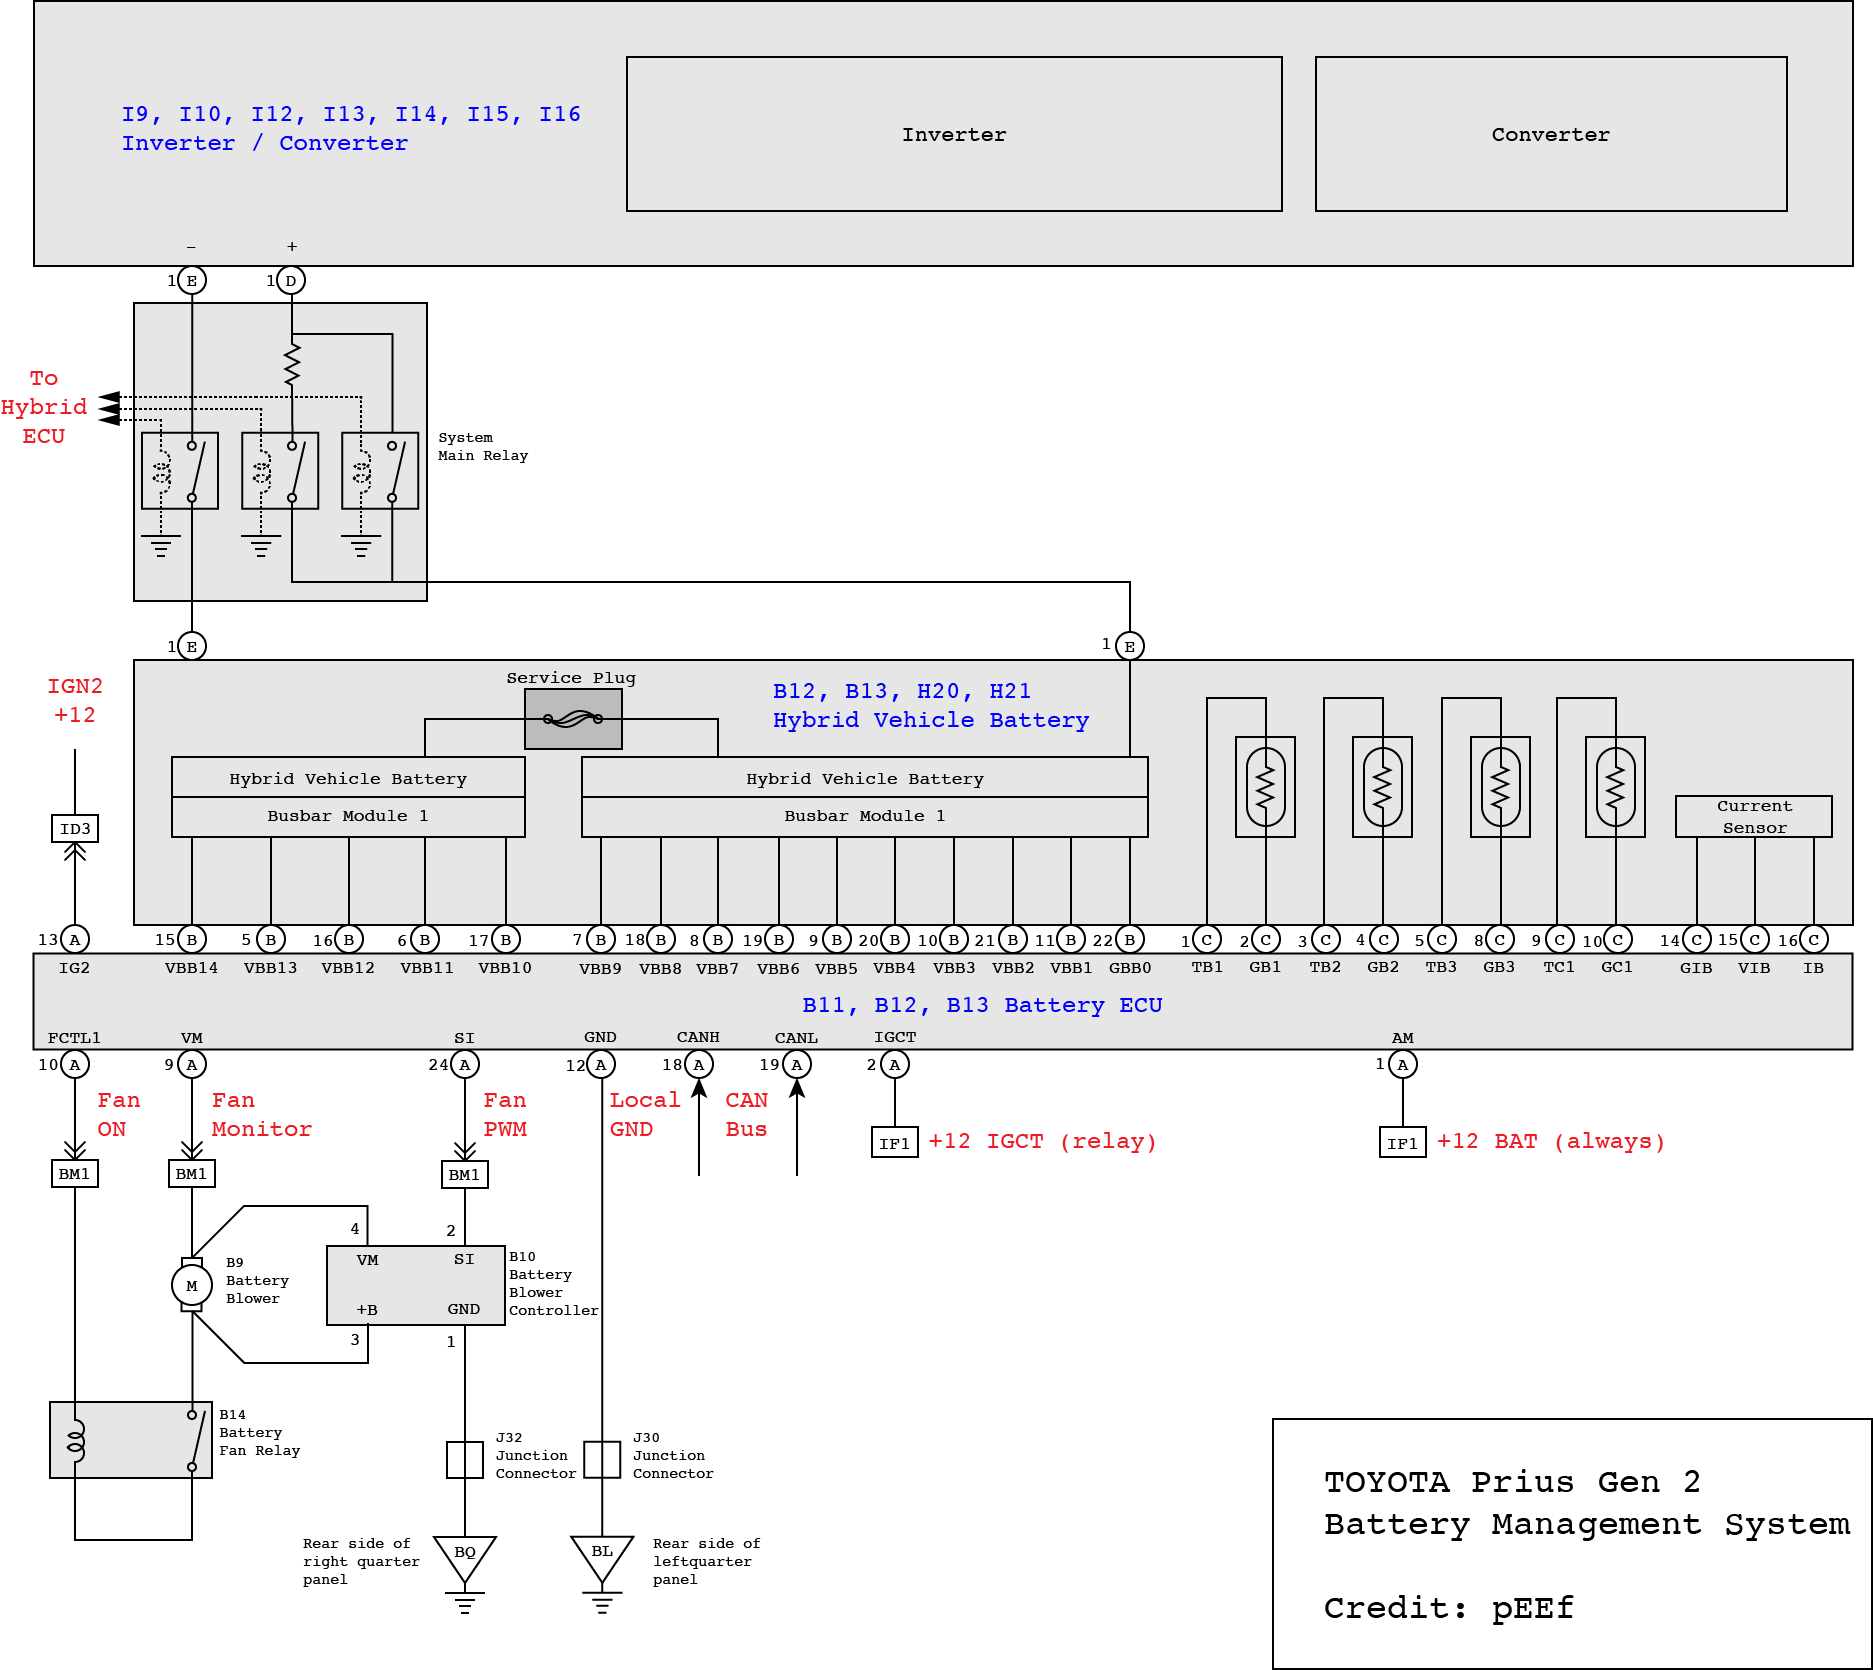Select pin 15 B circle above VBB14
1873x1670 pixels.
[192, 940]
